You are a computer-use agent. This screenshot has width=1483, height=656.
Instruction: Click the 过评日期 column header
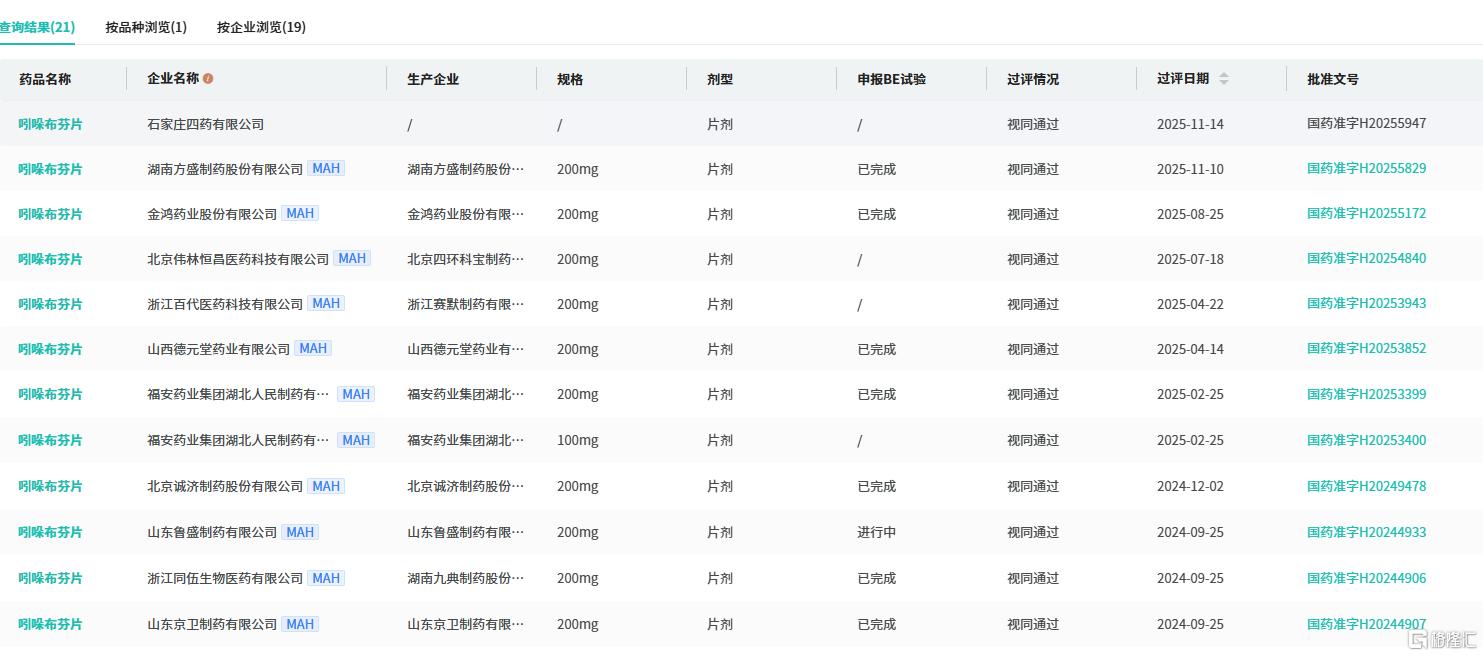1182,79
